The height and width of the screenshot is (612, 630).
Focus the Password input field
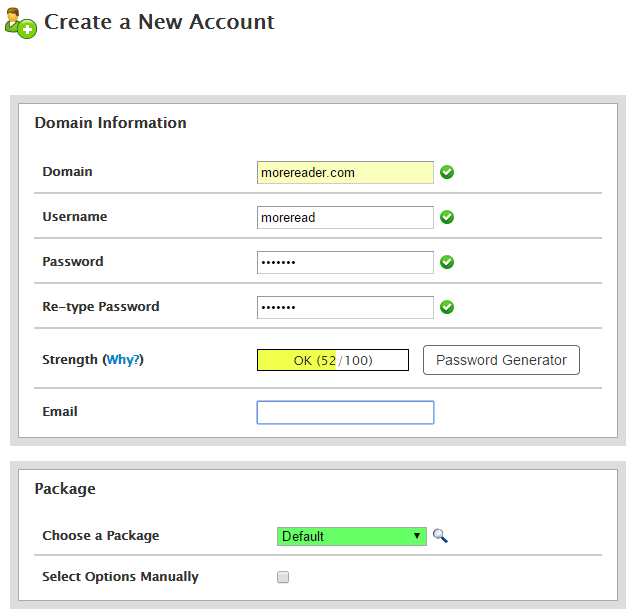pos(345,262)
